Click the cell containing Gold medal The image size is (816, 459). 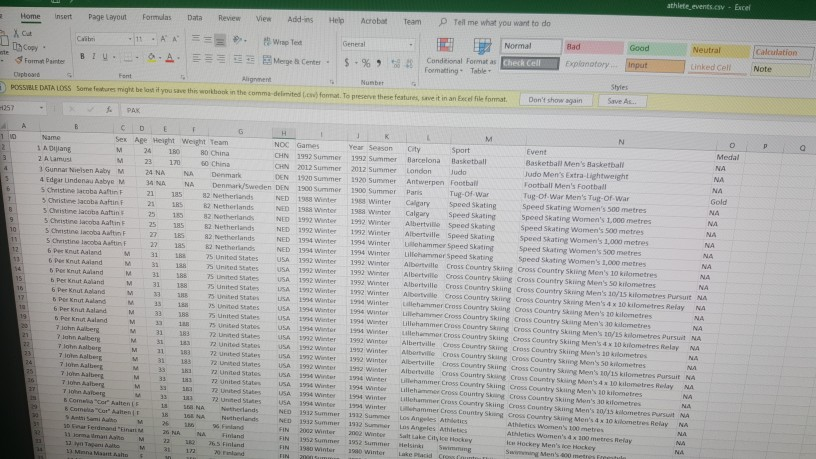pos(718,202)
